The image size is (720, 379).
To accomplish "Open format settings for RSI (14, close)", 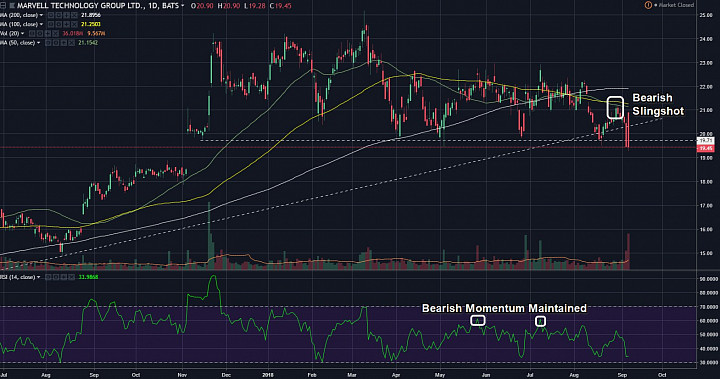I will pyautogui.click(x=56, y=277).
